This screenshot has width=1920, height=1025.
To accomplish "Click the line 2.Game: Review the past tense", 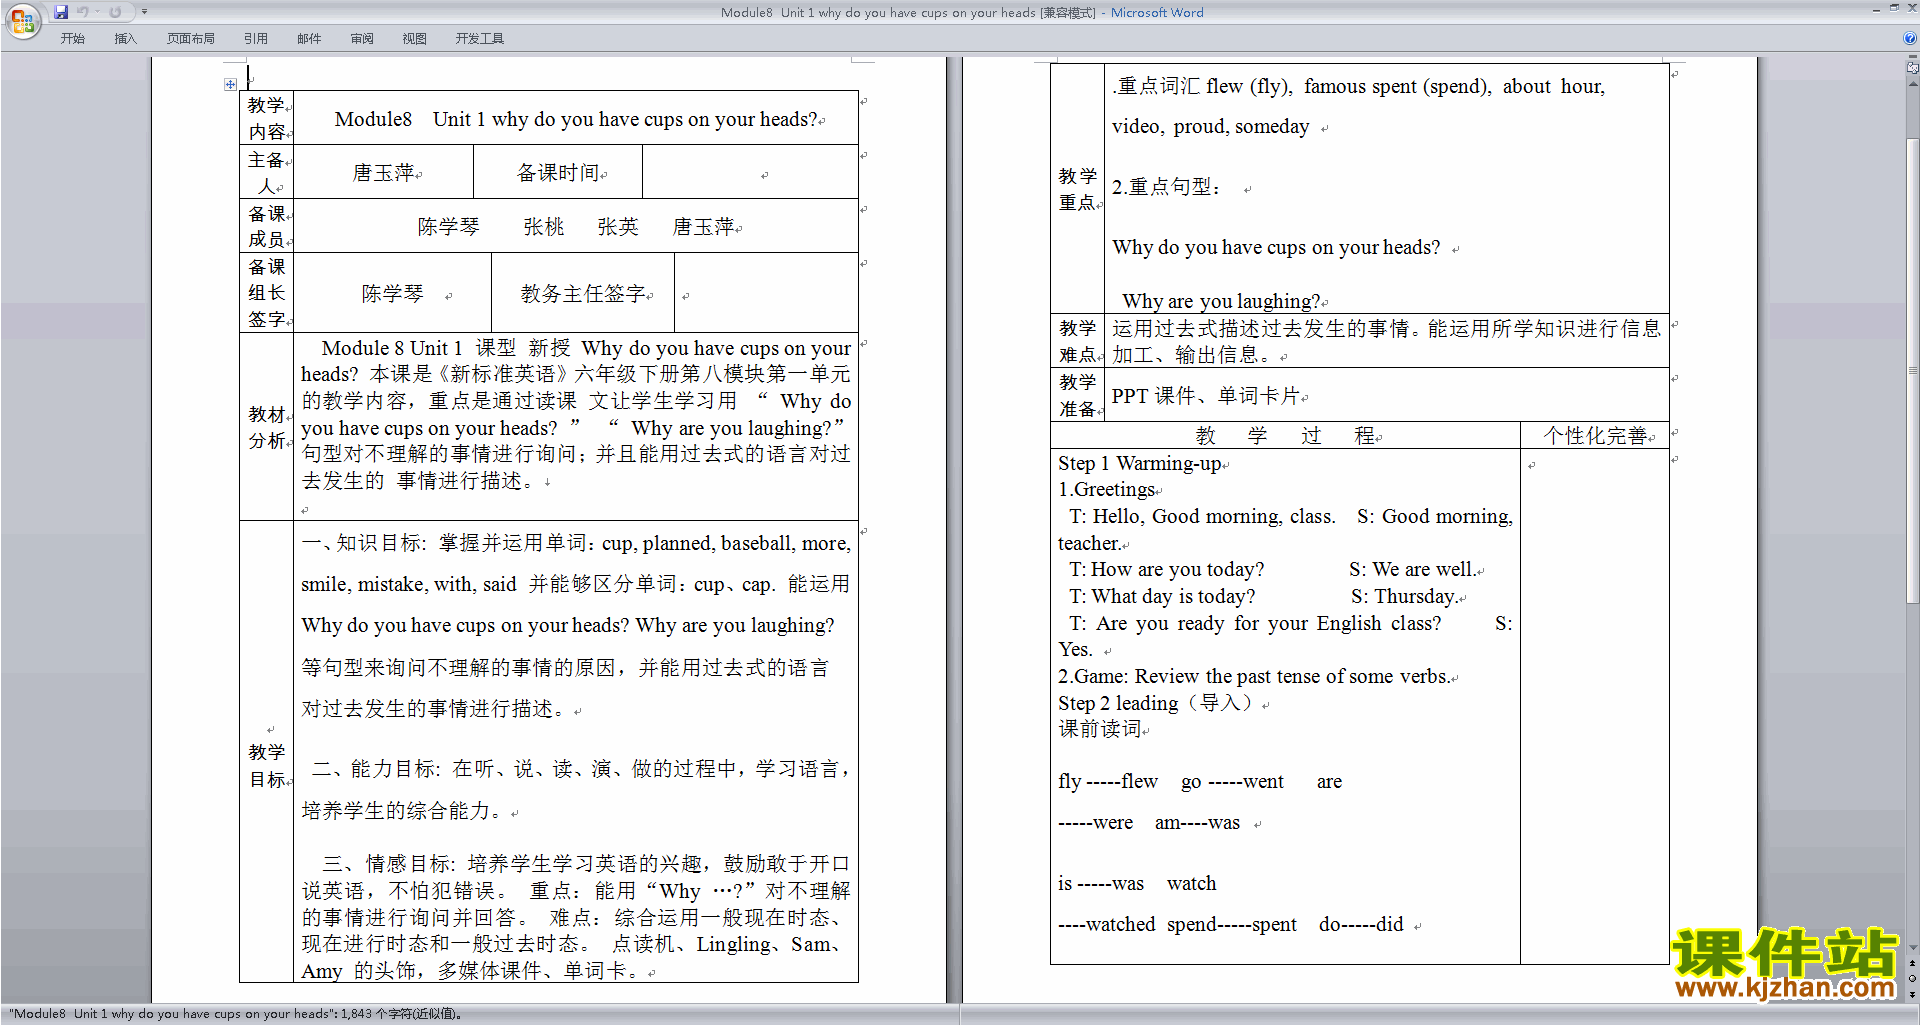I will [1254, 676].
